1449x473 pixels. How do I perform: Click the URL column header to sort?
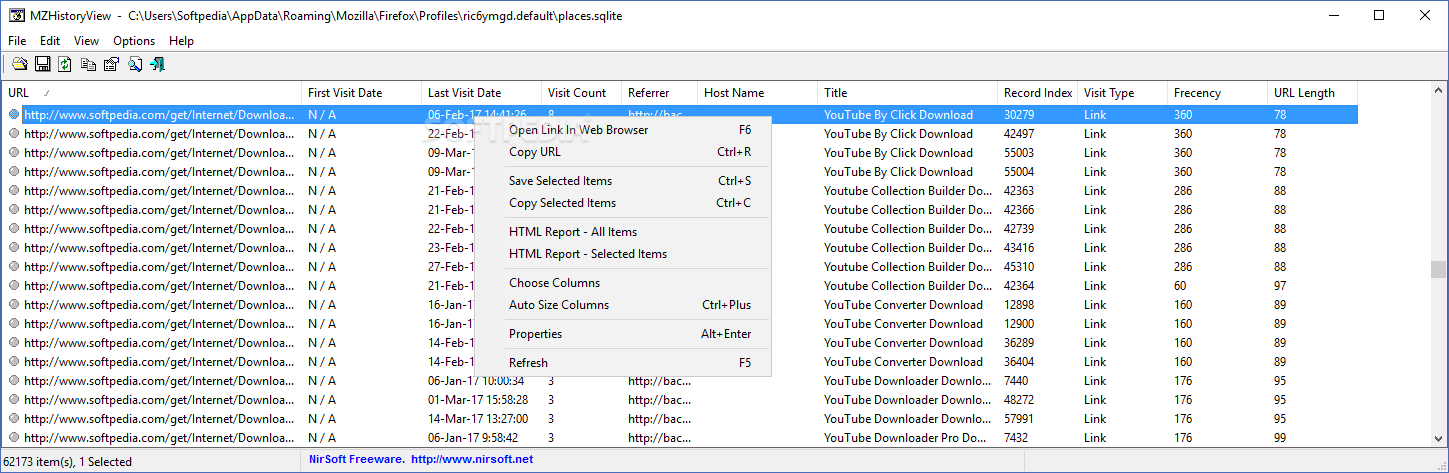(x=19, y=93)
